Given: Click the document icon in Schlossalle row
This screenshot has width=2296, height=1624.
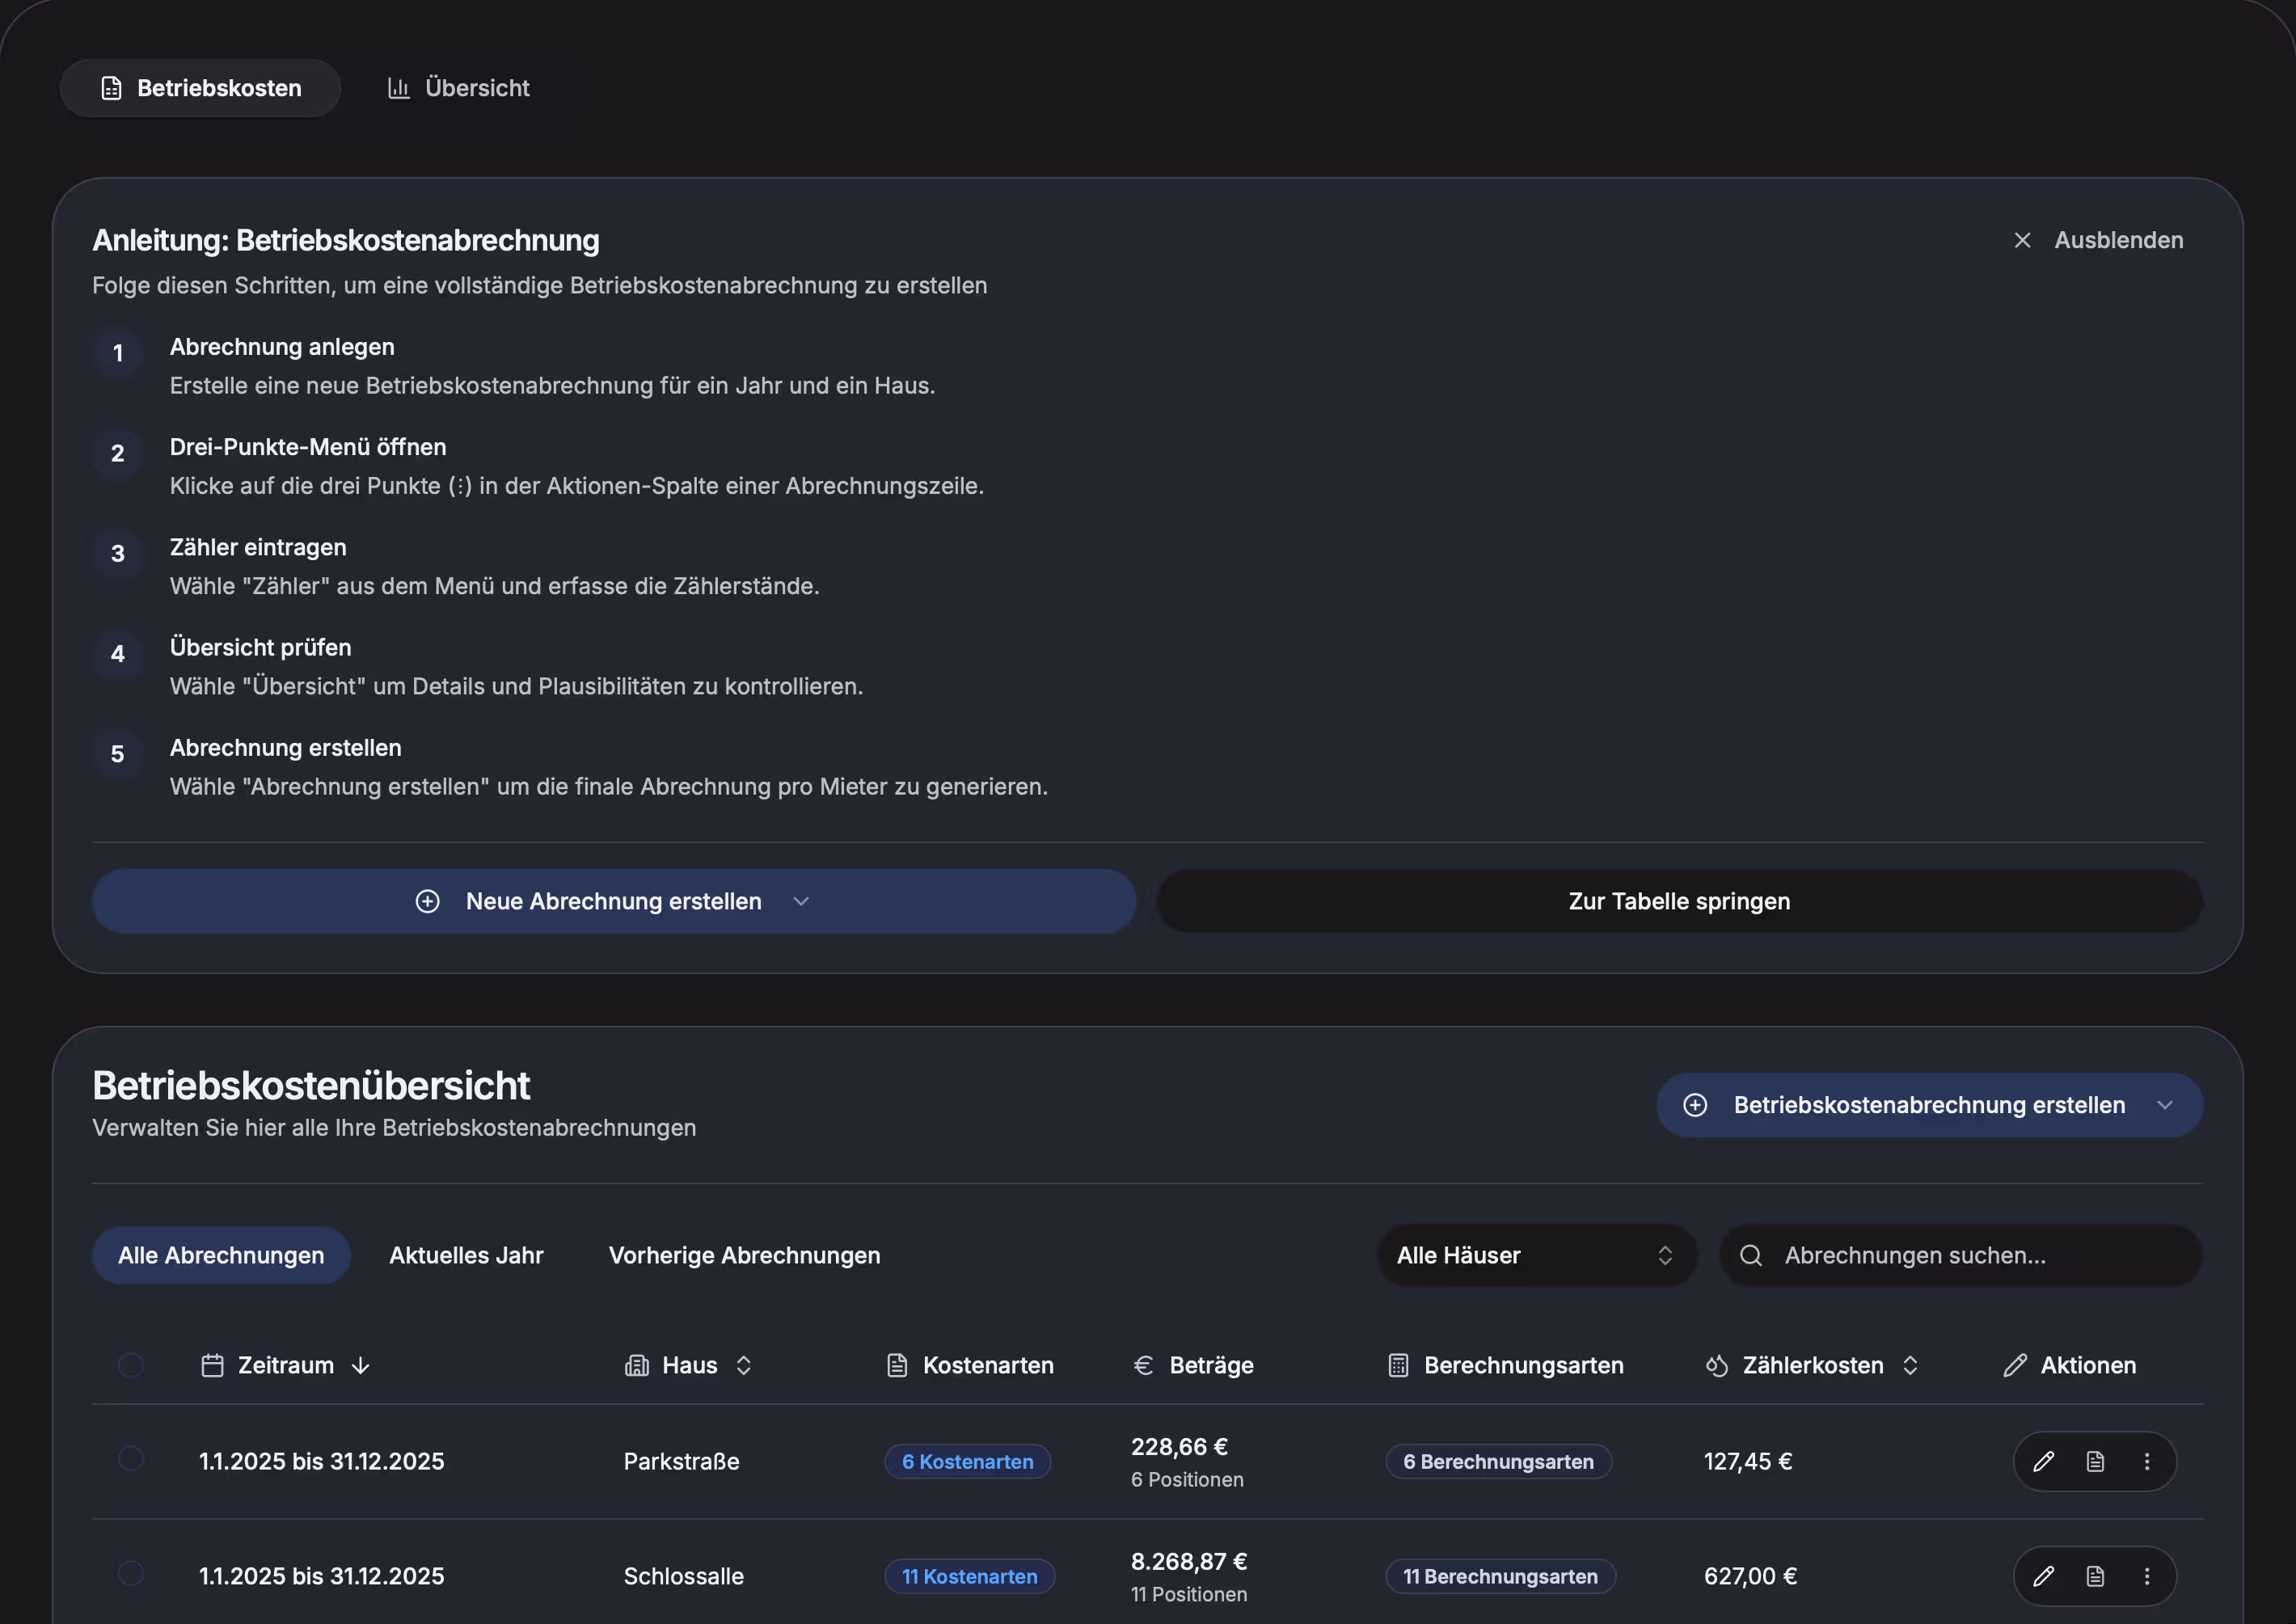Looking at the screenshot, I should click(2095, 1576).
